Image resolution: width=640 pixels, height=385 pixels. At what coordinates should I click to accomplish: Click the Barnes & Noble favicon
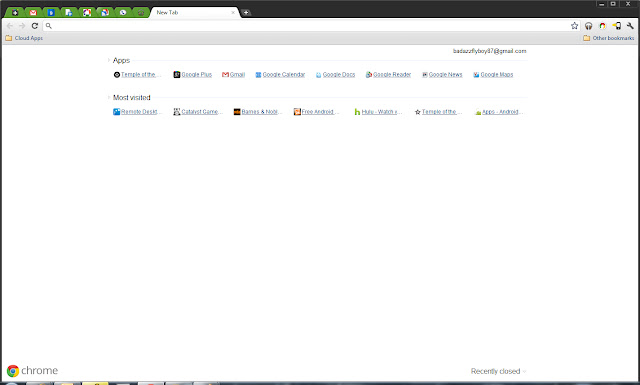[x=237, y=112]
